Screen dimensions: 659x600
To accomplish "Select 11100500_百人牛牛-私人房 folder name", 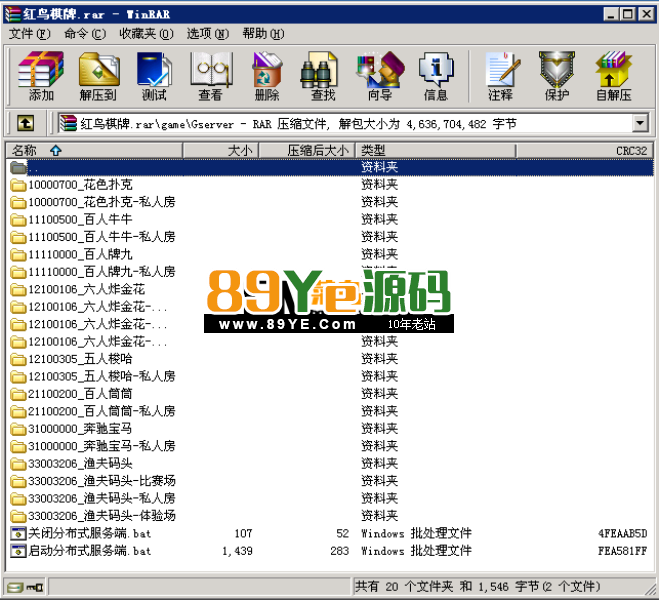I will pos(102,237).
